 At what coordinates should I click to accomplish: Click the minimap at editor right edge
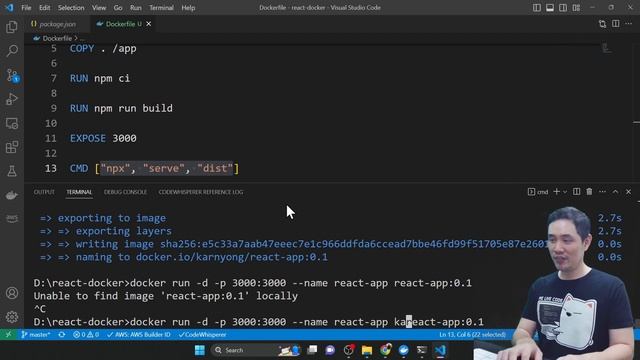607,48
